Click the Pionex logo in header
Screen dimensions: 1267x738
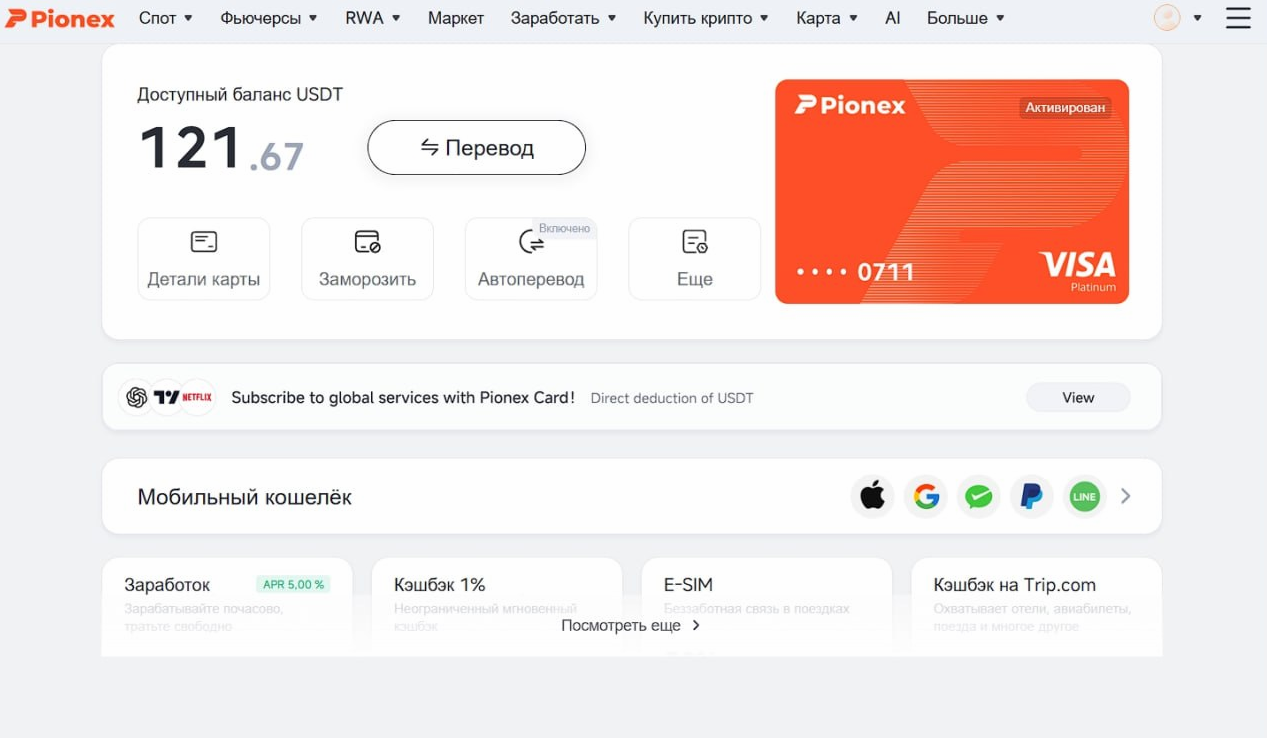pos(60,18)
